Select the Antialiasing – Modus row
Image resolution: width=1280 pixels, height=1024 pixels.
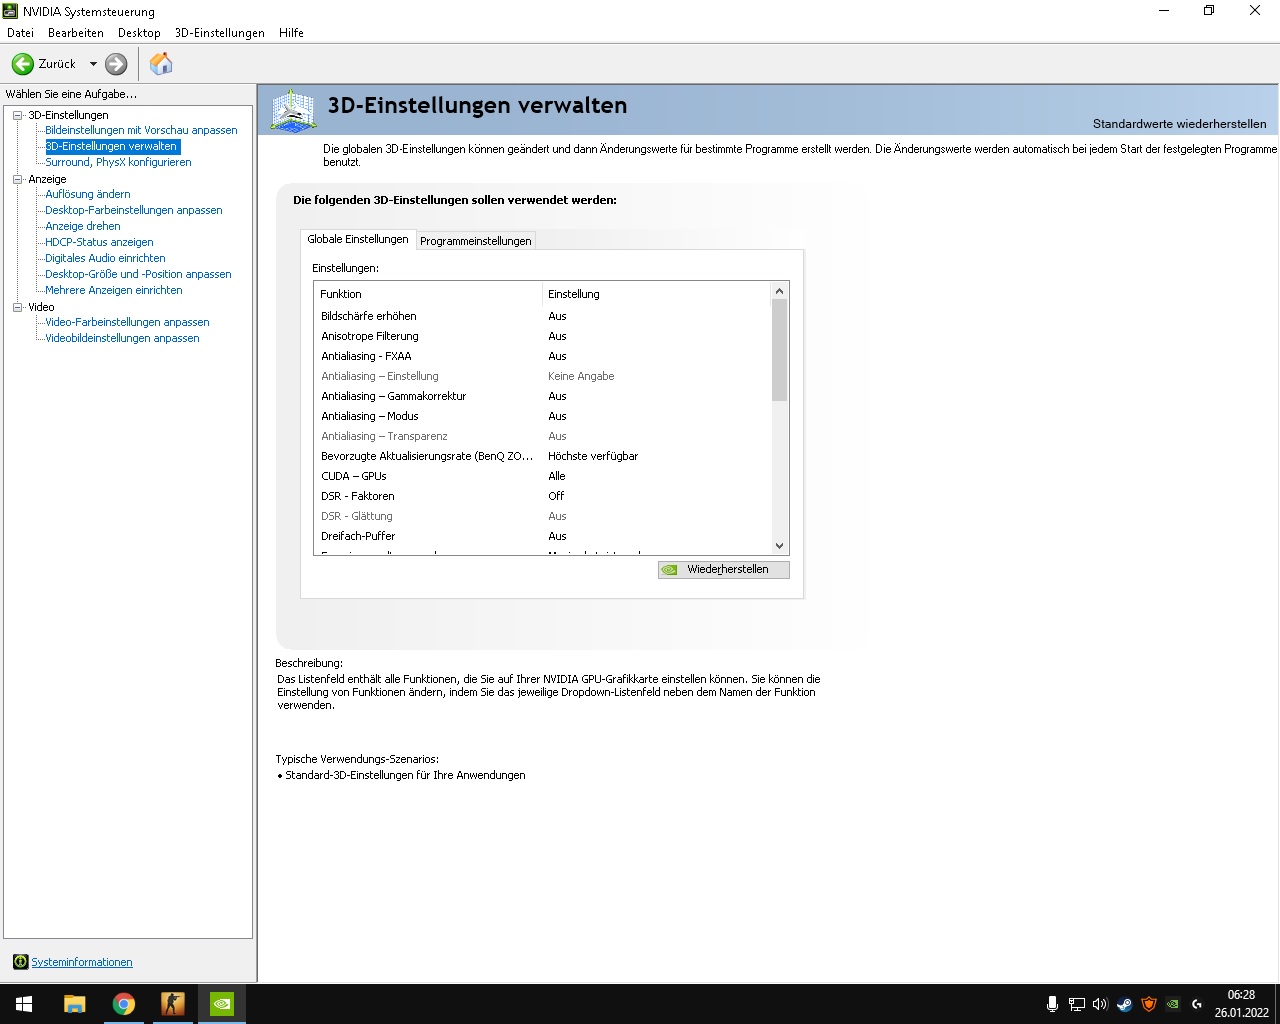click(x=543, y=416)
